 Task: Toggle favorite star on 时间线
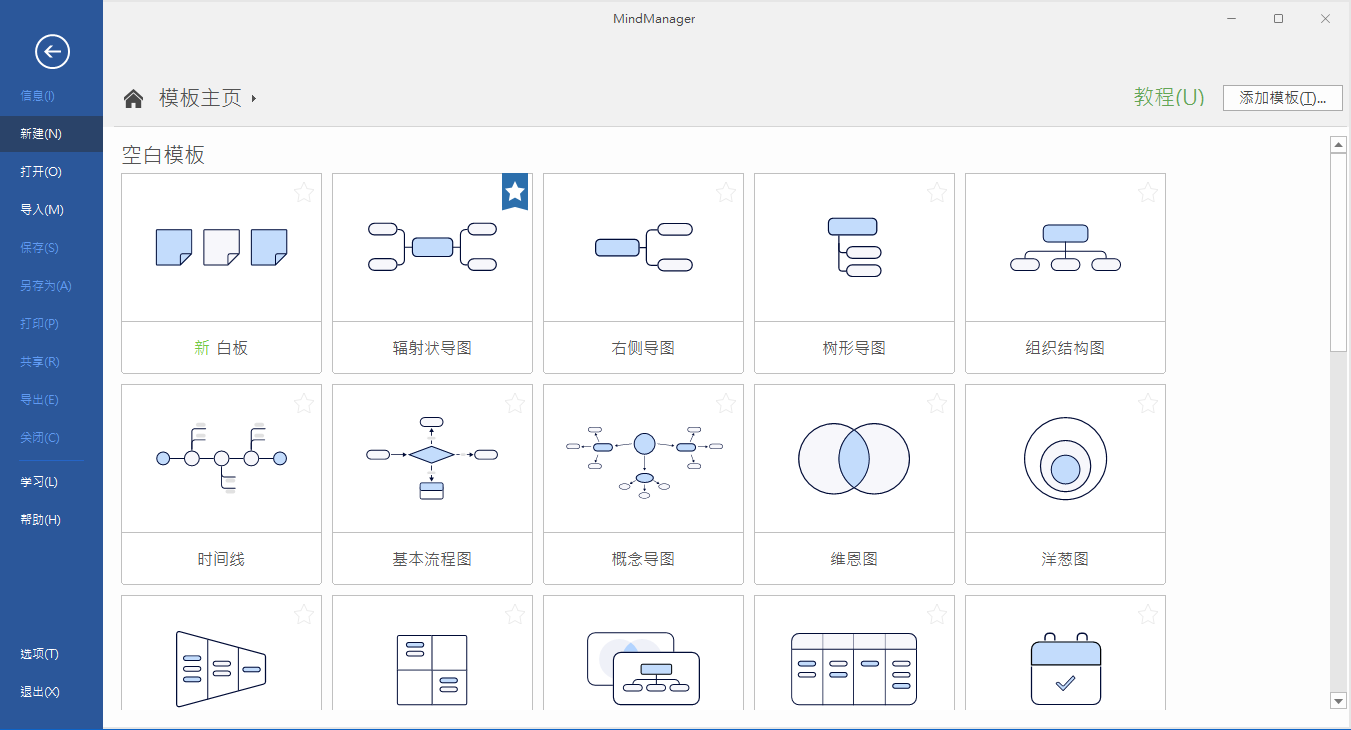(x=304, y=403)
